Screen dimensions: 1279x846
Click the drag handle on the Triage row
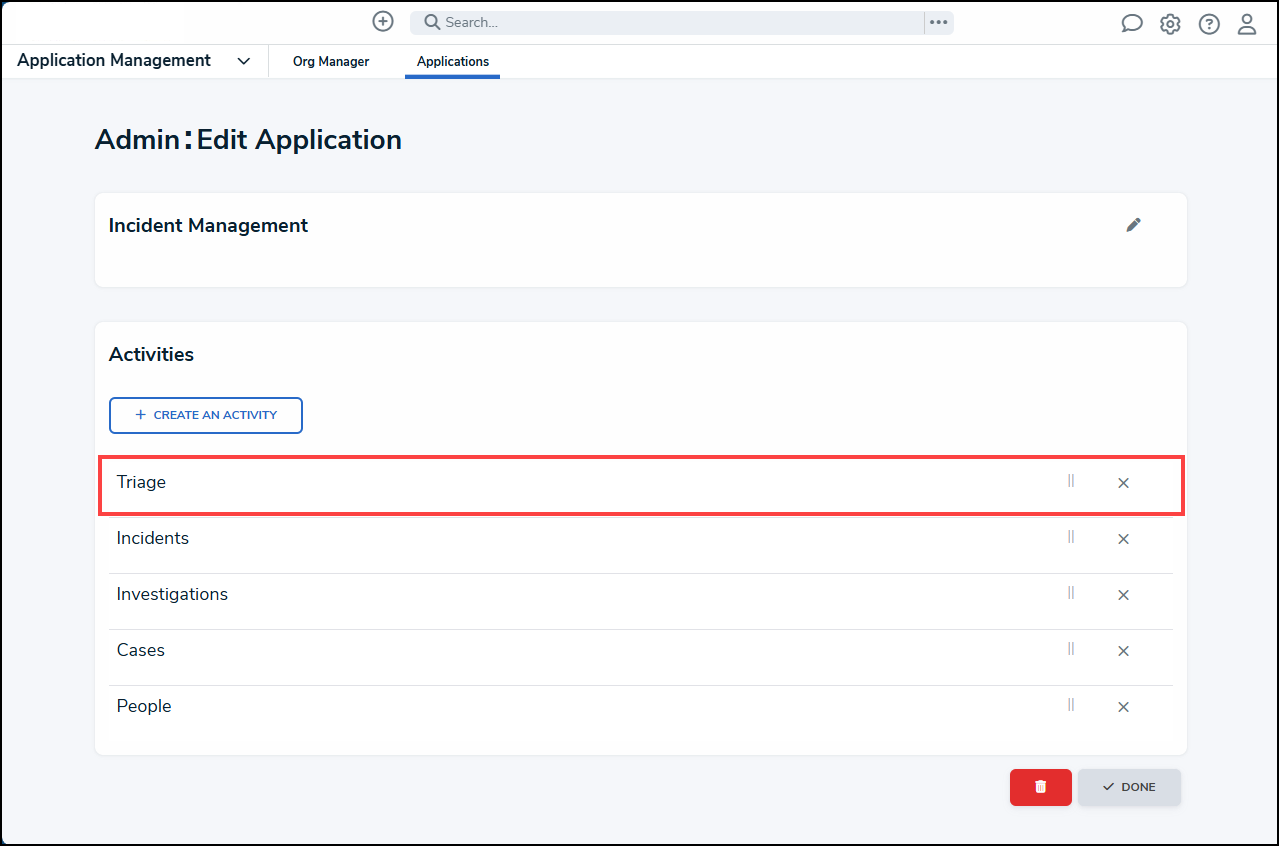point(1071,481)
